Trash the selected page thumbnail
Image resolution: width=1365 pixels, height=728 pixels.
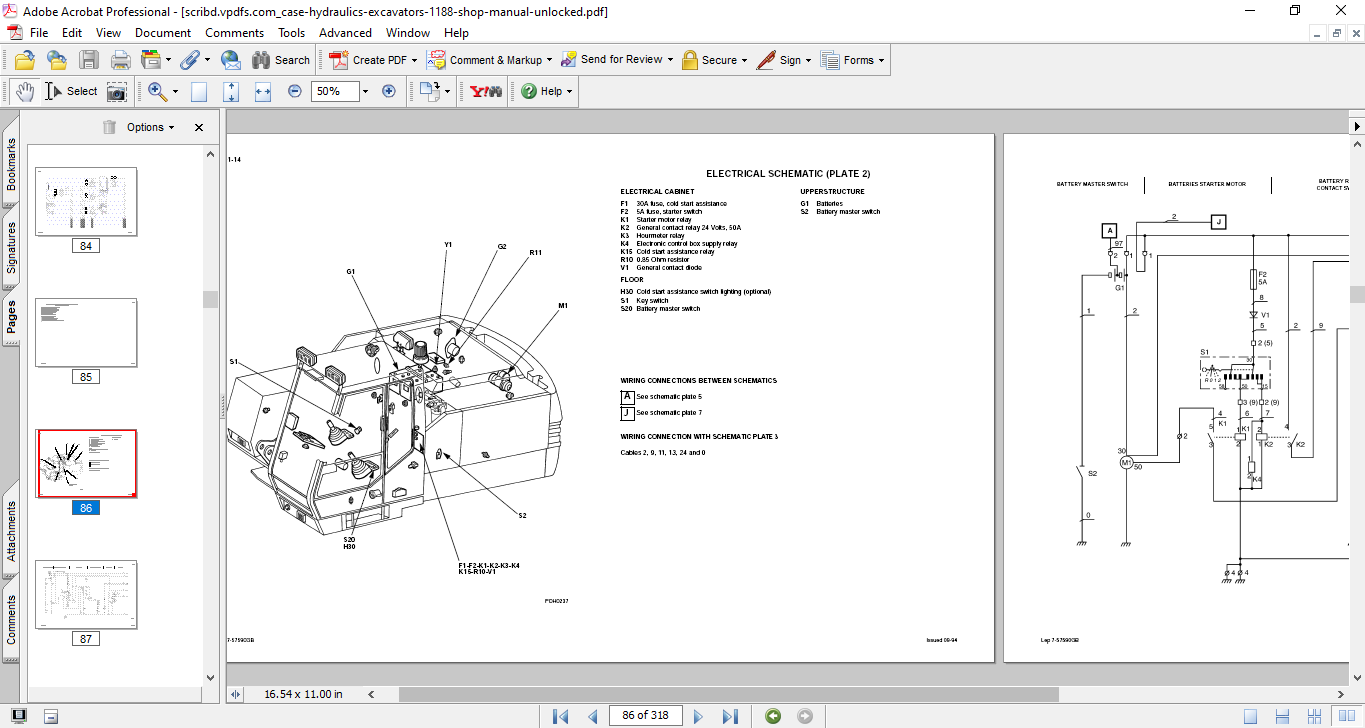tap(109, 127)
